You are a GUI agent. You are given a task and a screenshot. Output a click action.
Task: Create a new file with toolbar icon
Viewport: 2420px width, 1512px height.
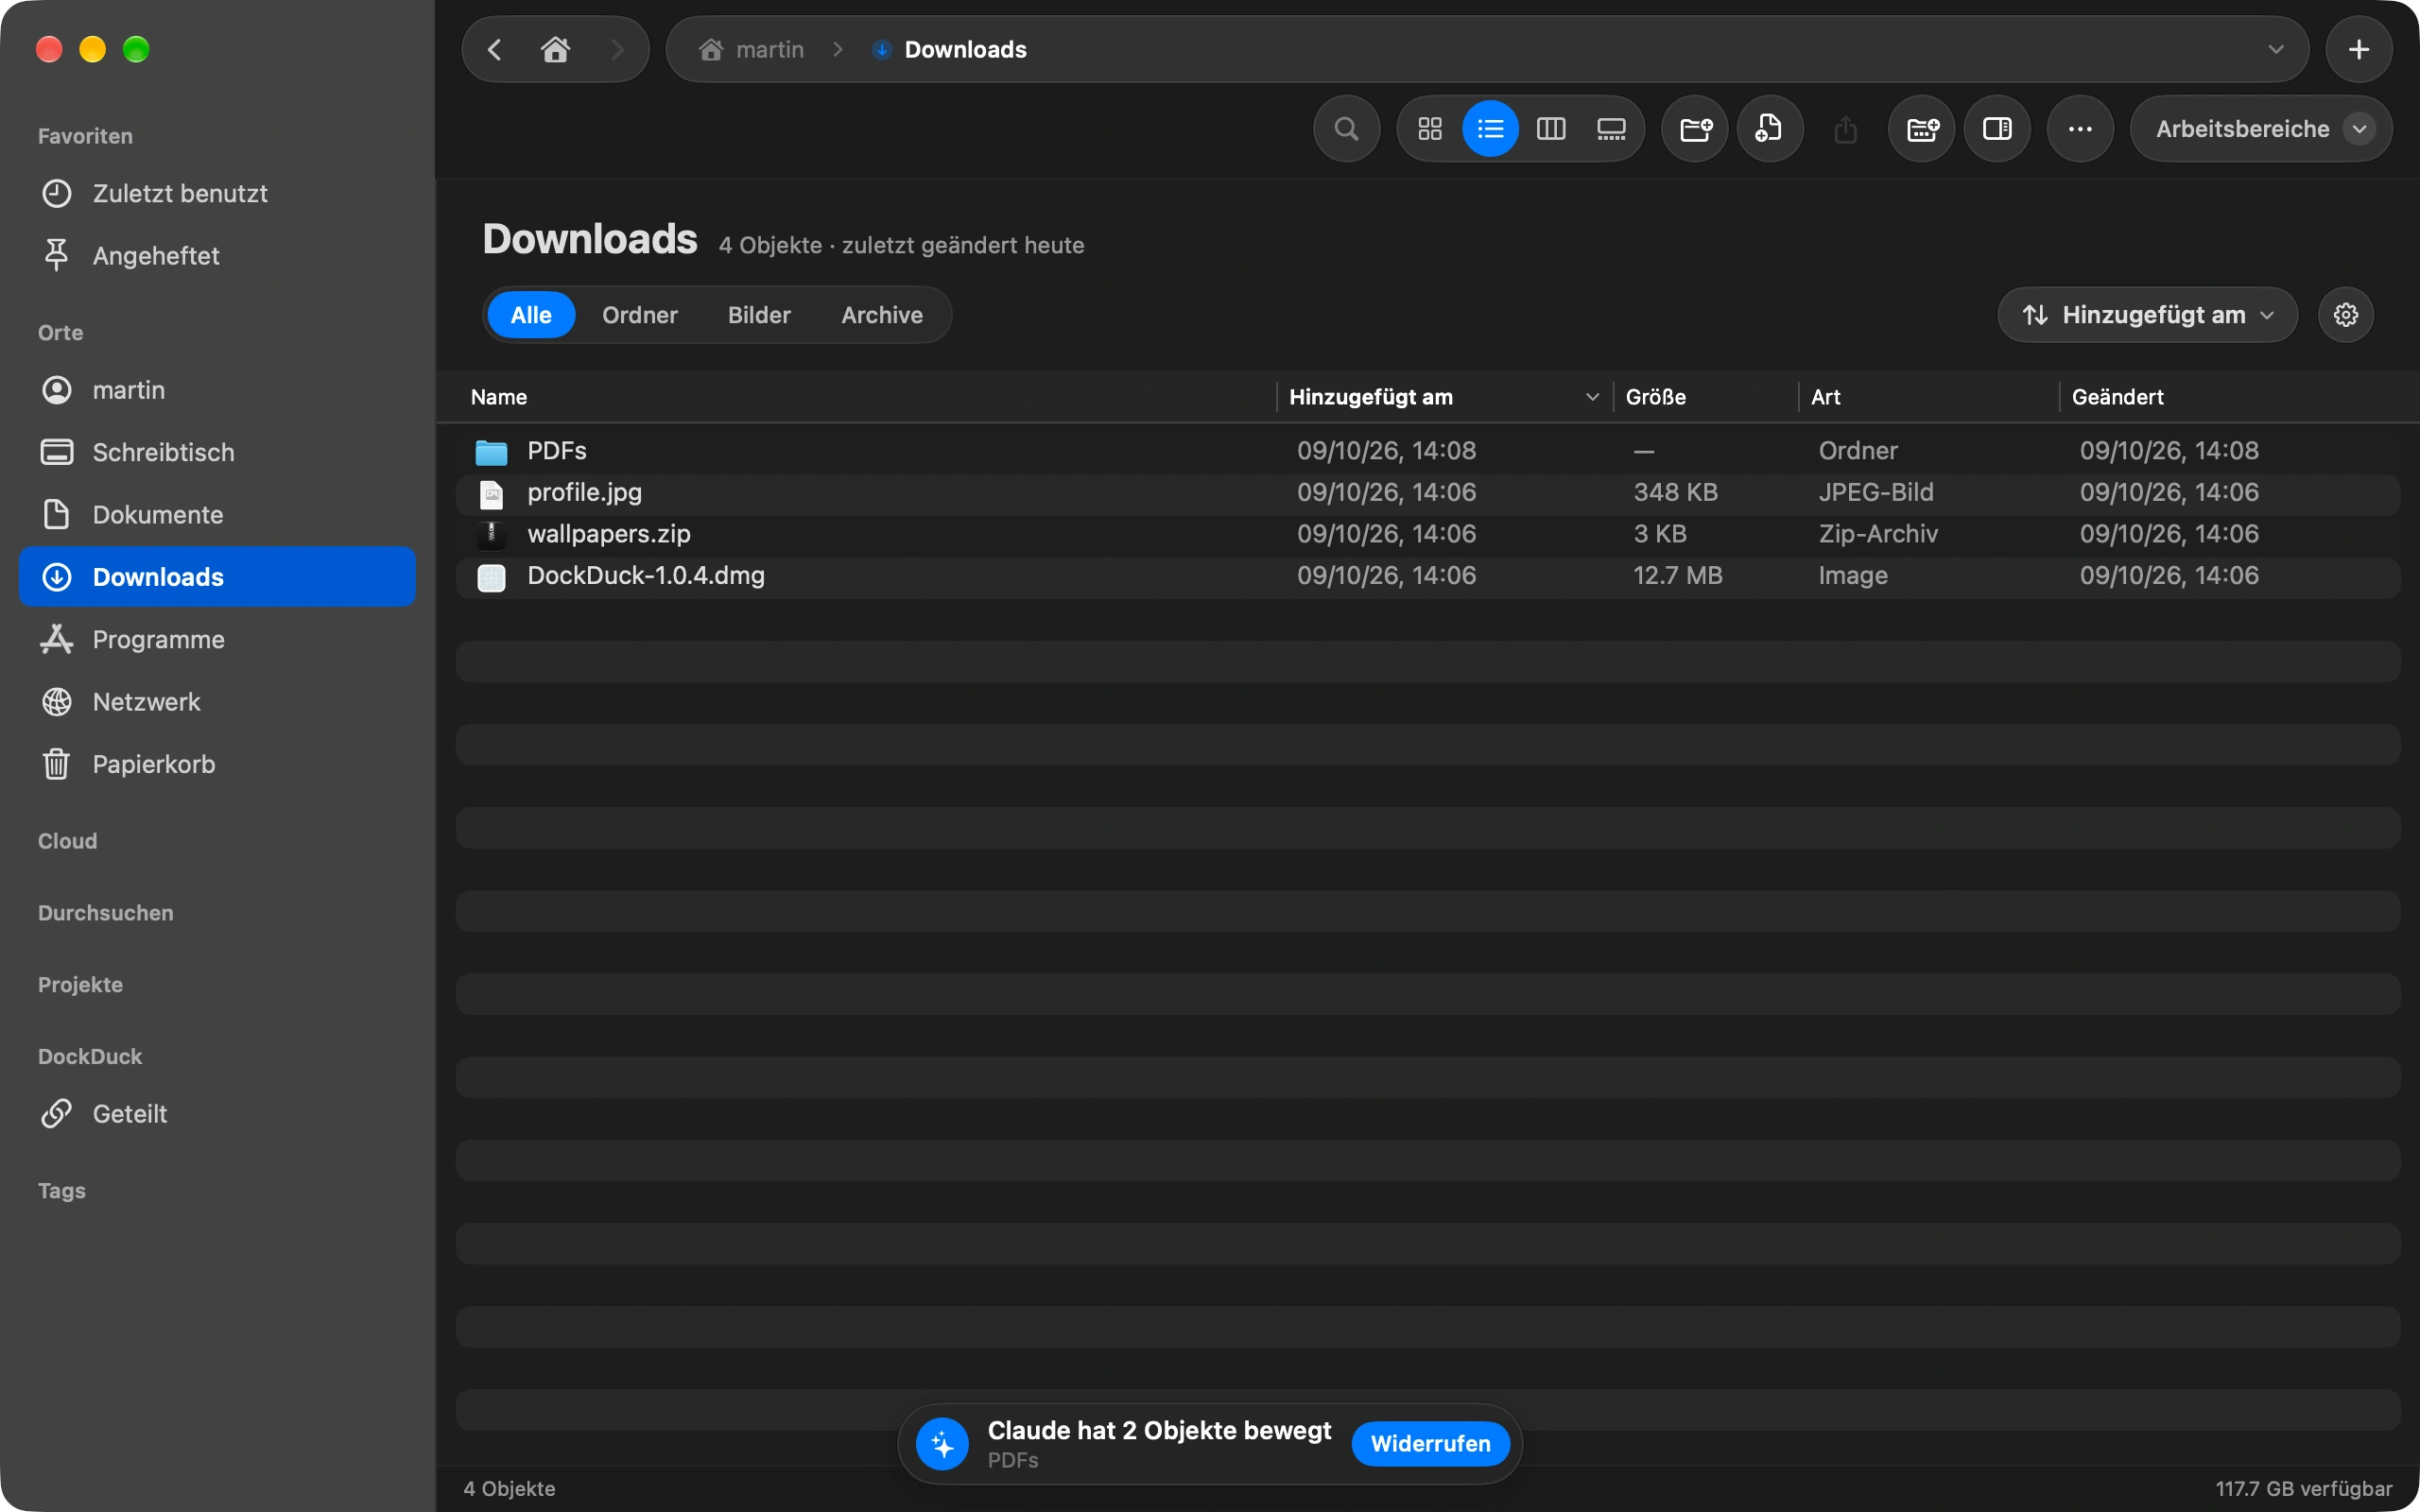pos(1770,129)
